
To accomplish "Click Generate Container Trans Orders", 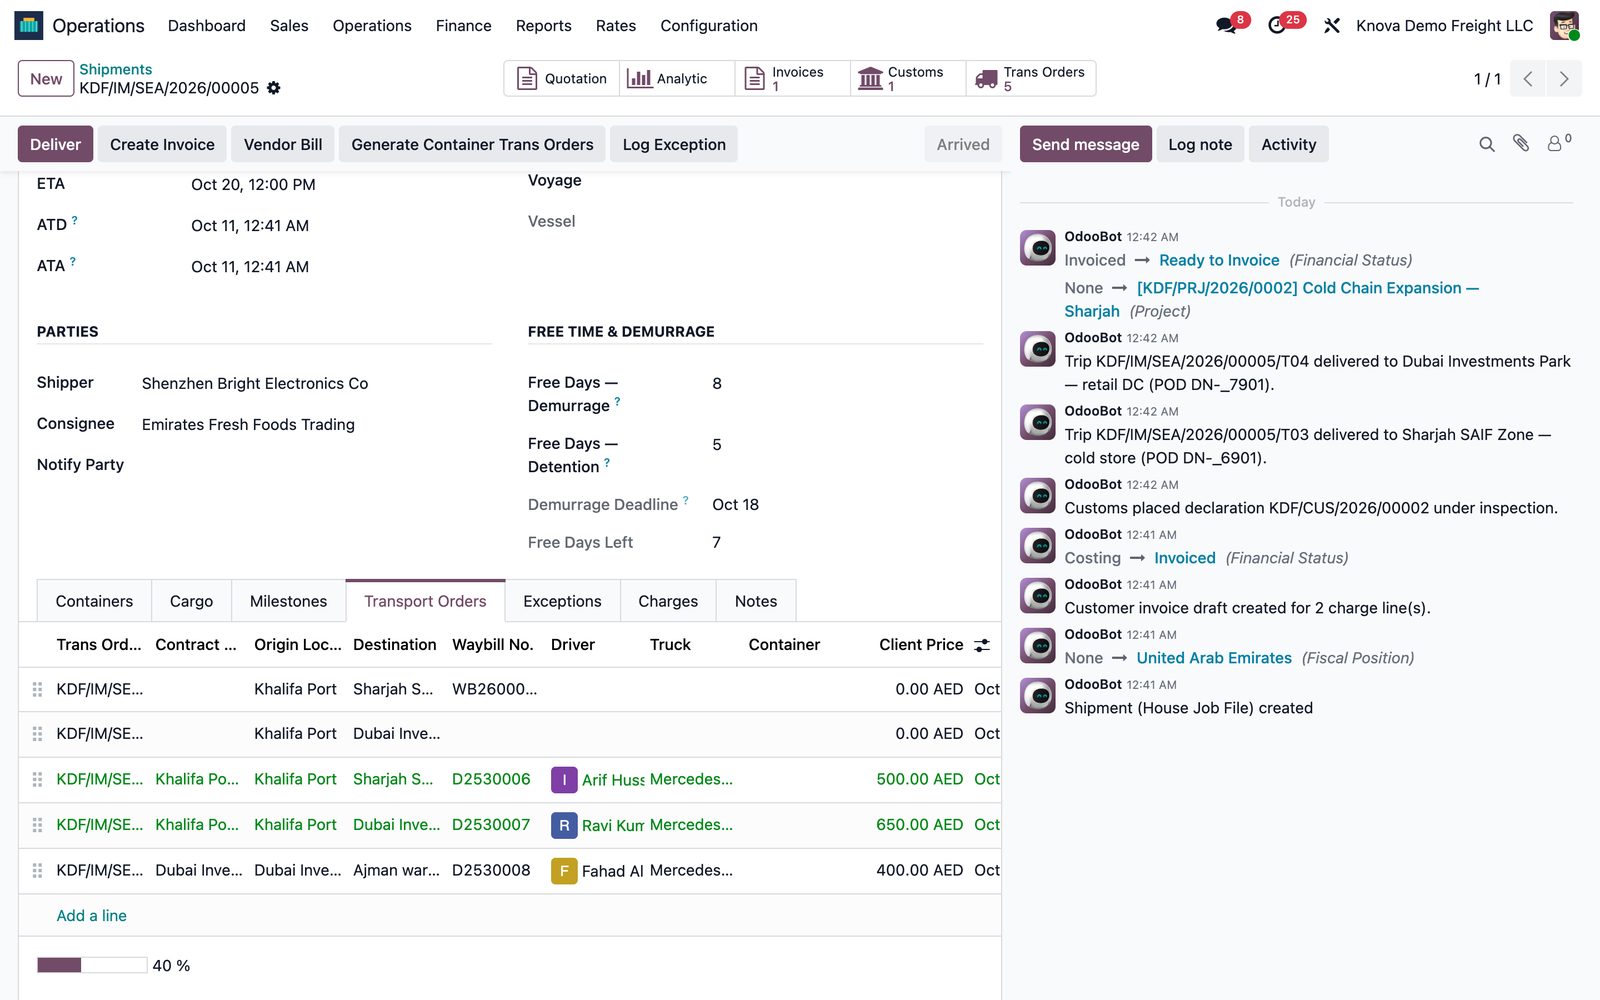I will click(x=472, y=144).
